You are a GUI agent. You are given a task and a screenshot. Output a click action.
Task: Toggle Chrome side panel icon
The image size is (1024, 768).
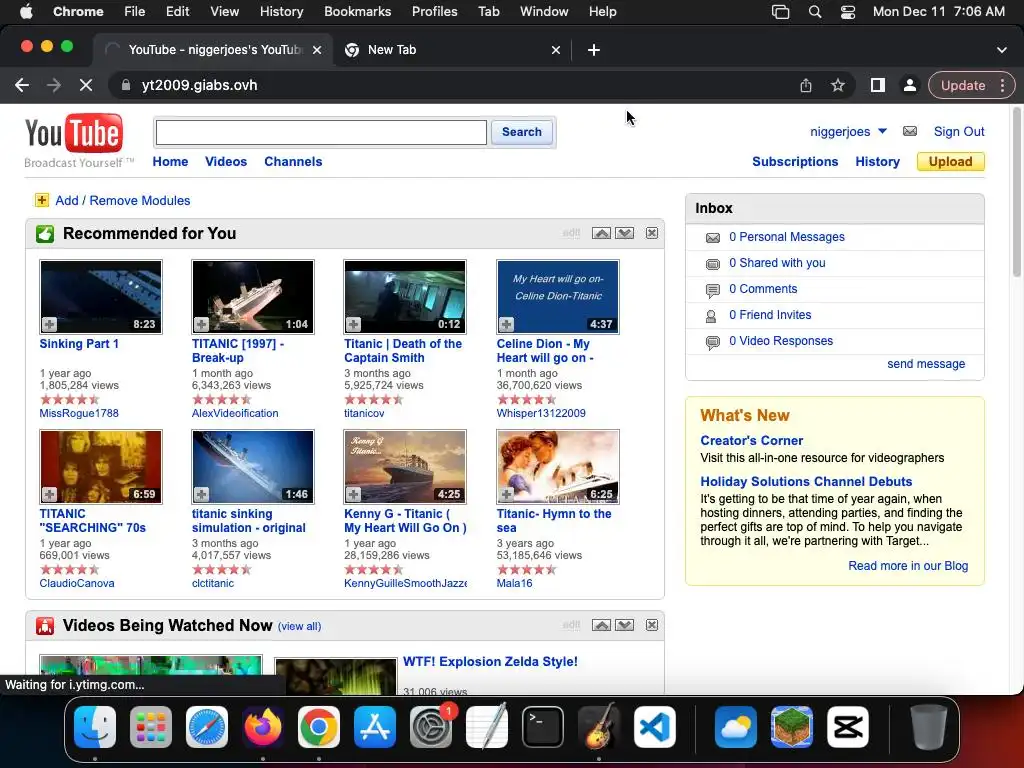(878, 85)
